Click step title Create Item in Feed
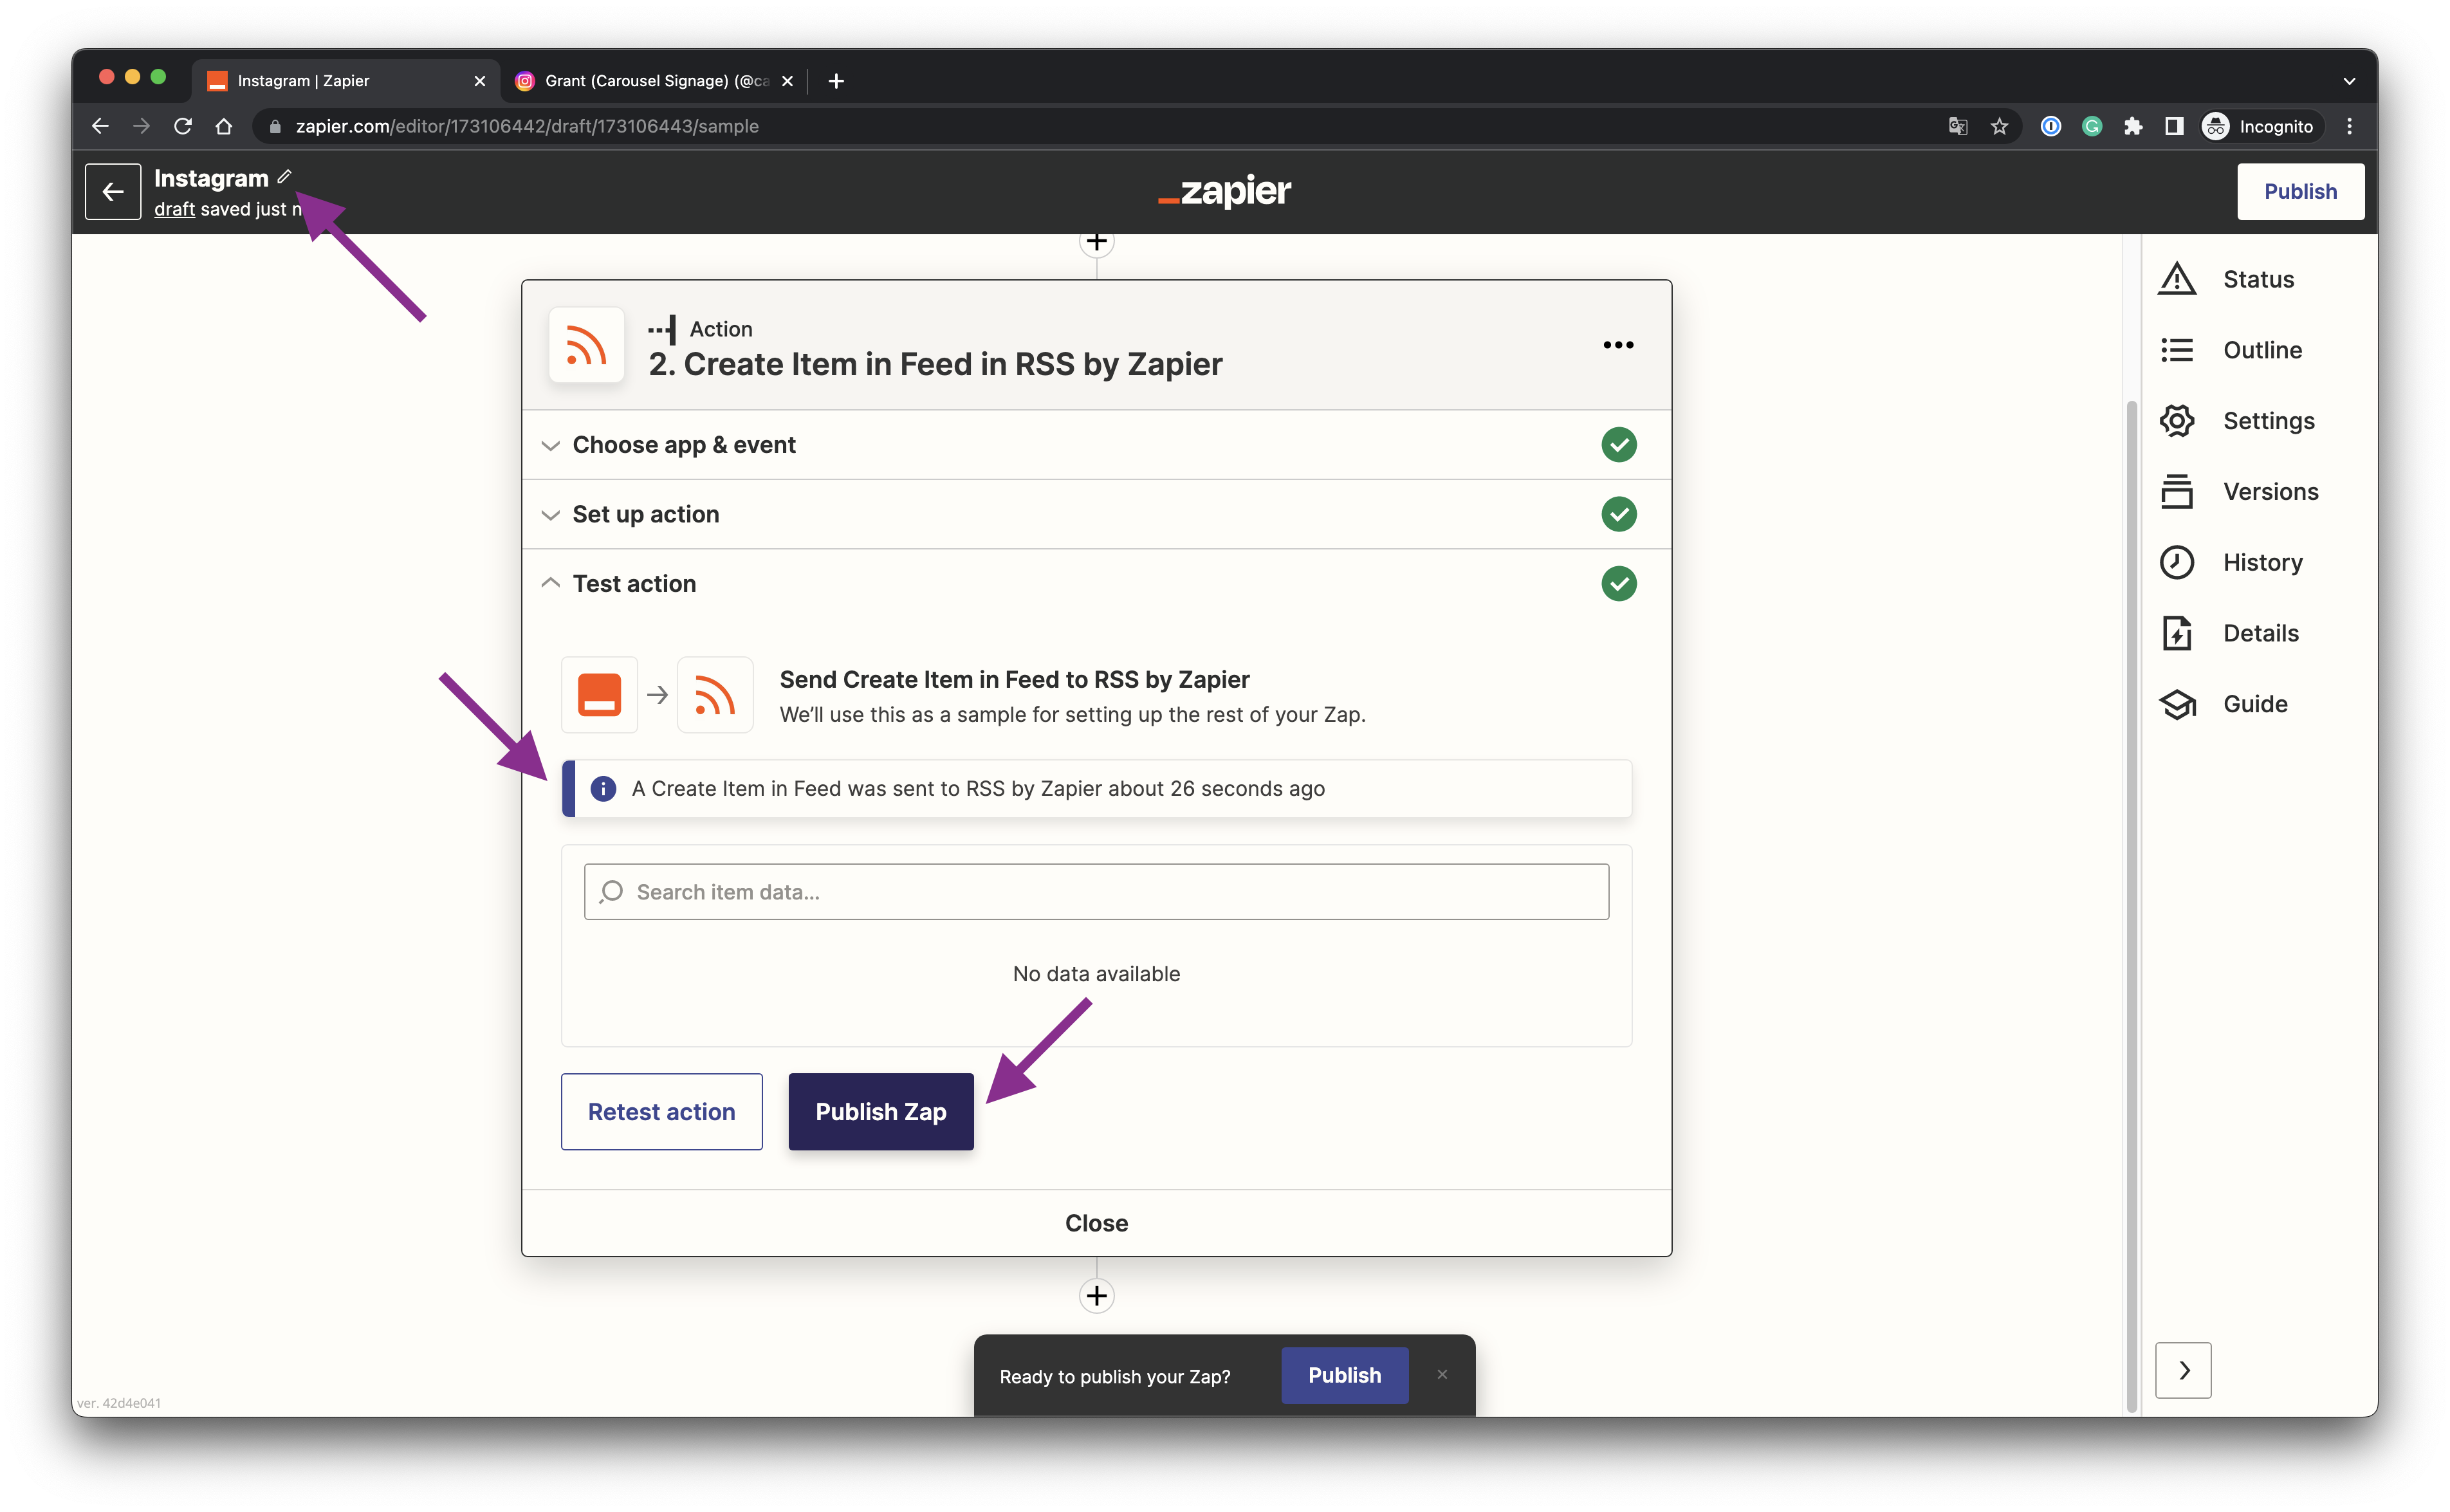This screenshot has width=2450, height=1512. pyautogui.click(x=935, y=364)
